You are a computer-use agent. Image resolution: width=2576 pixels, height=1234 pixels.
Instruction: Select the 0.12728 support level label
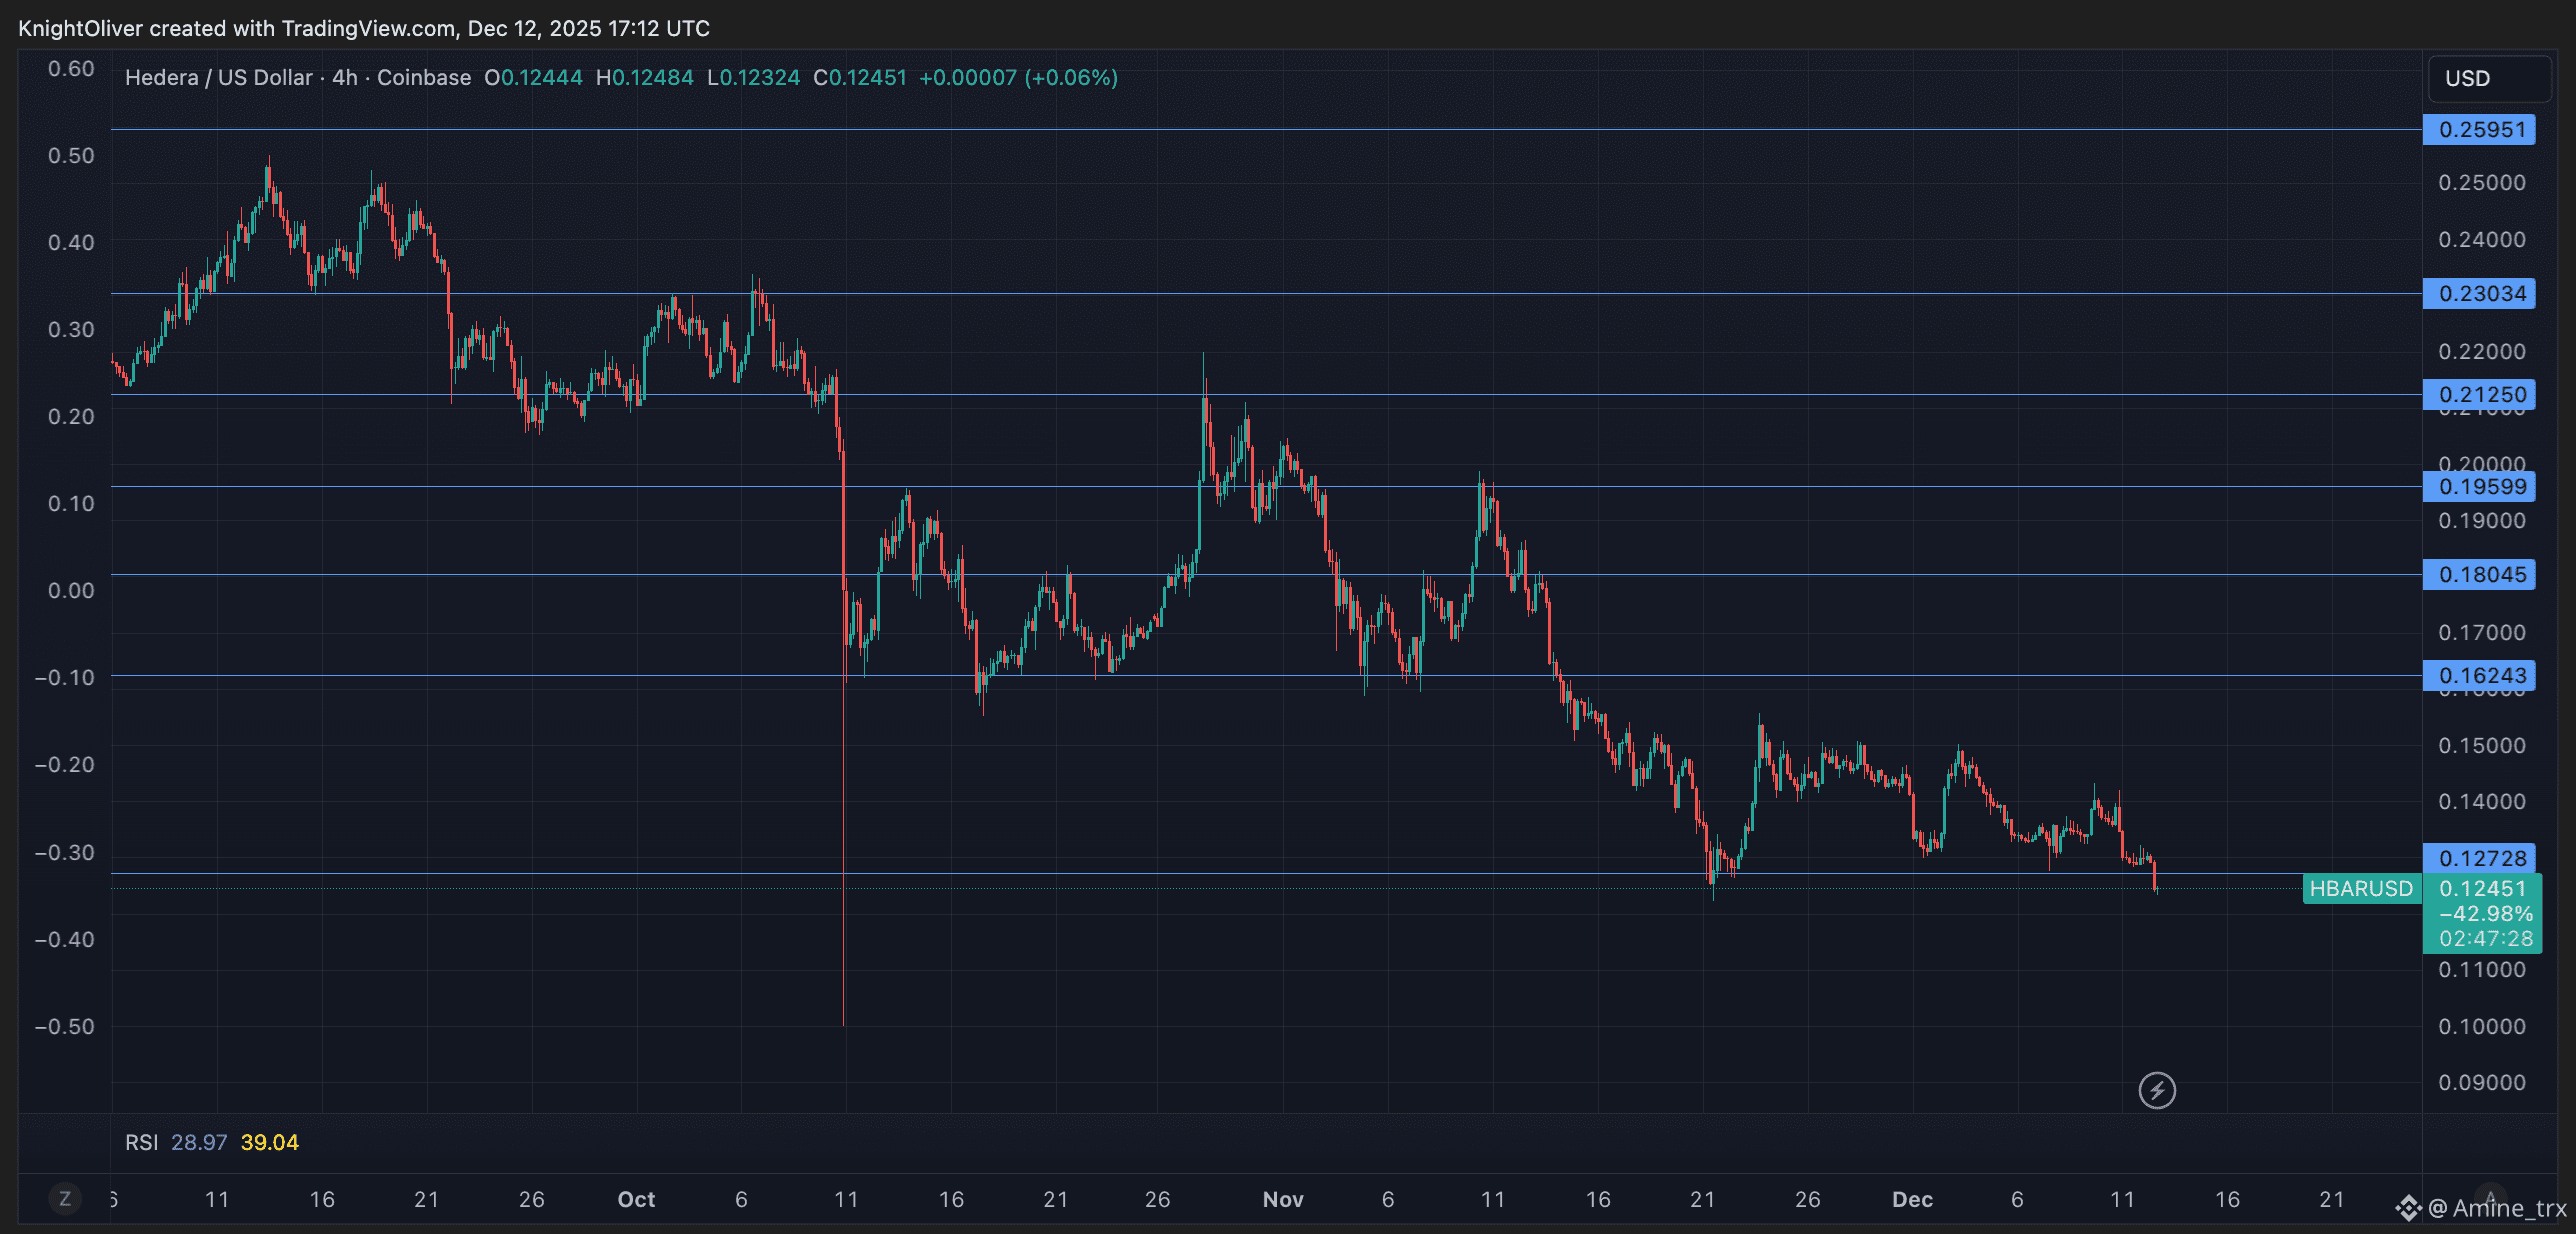[x=2480, y=858]
